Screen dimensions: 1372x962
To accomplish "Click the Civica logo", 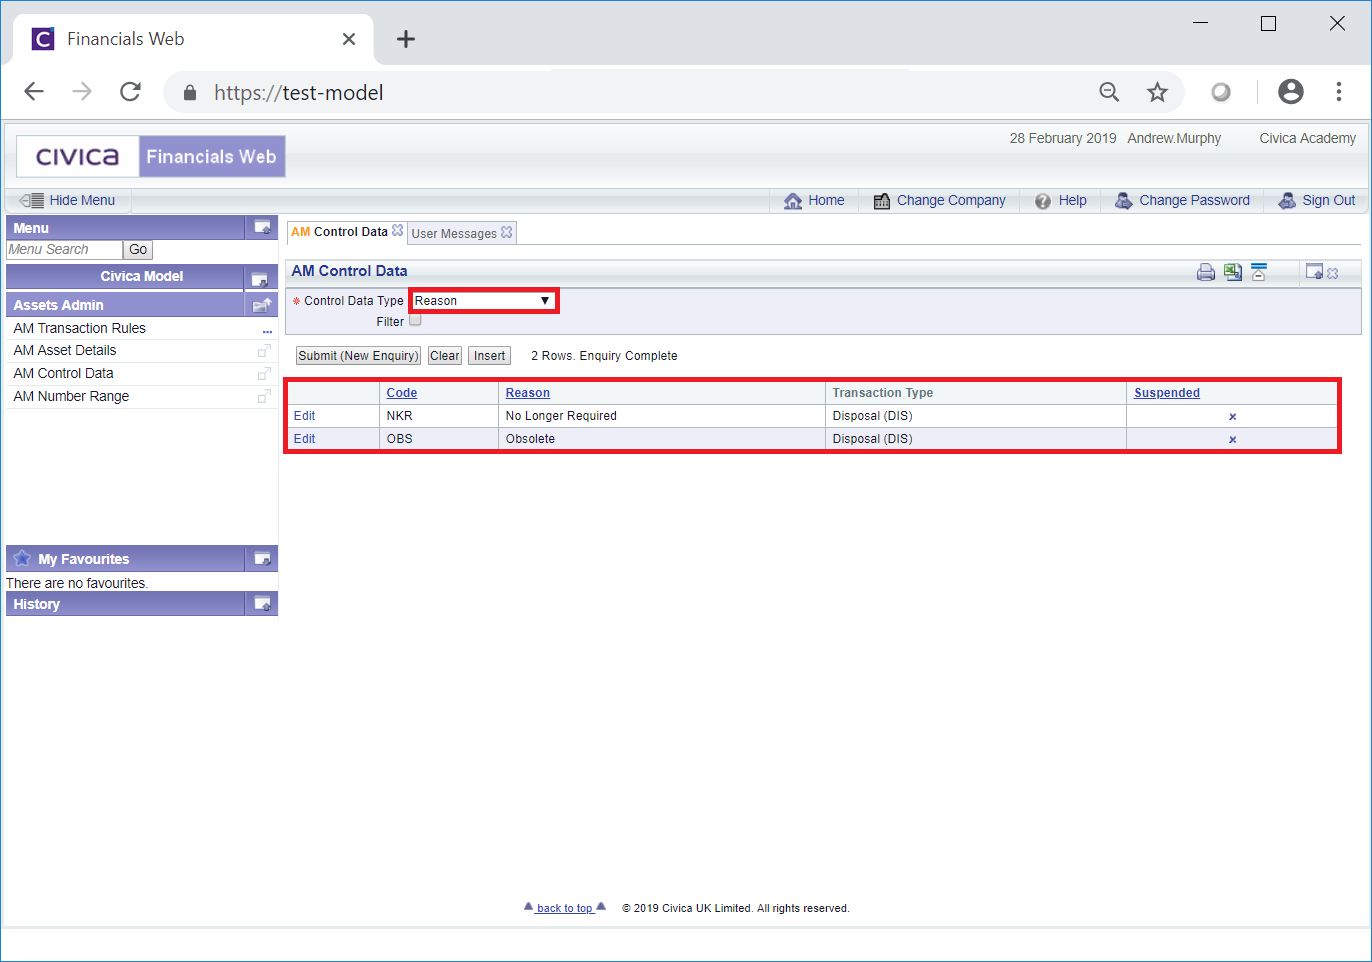I will (78, 157).
